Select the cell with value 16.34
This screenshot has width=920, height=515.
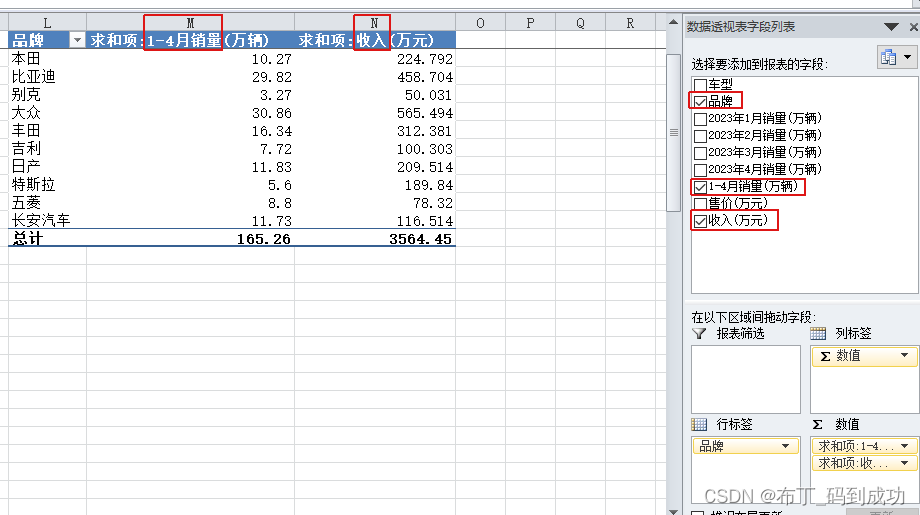[x=190, y=131]
